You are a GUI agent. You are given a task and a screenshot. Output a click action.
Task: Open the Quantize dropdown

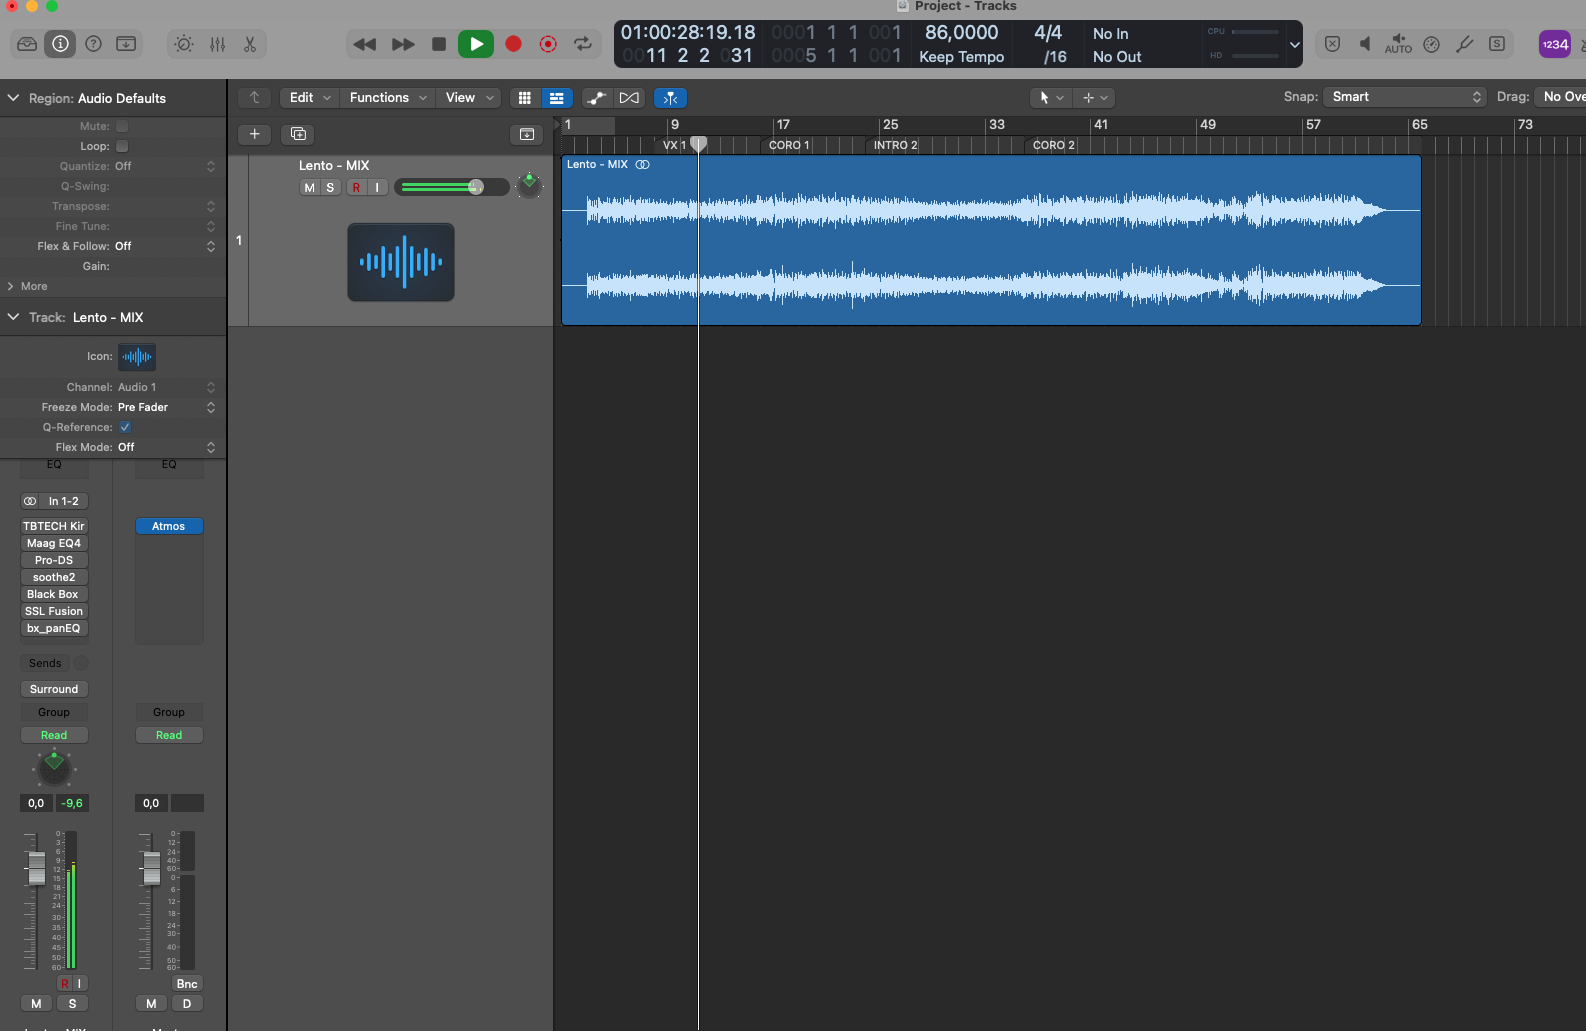[165, 166]
